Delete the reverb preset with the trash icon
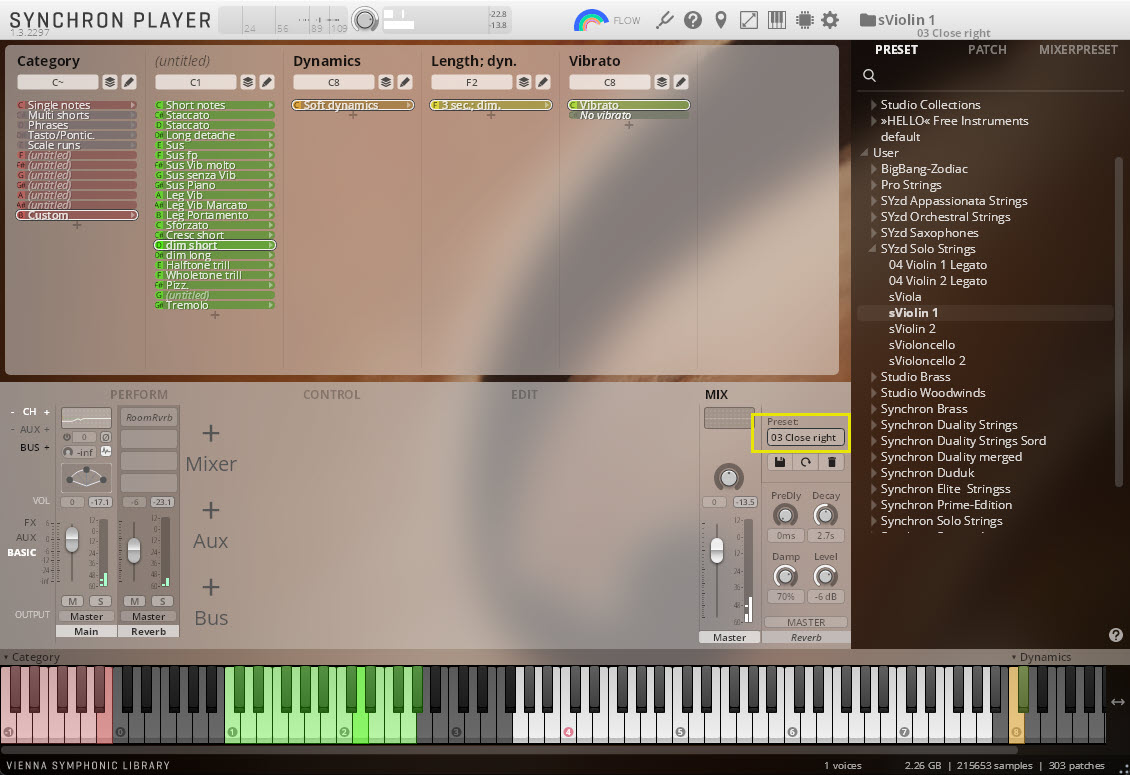 (832, 462)
